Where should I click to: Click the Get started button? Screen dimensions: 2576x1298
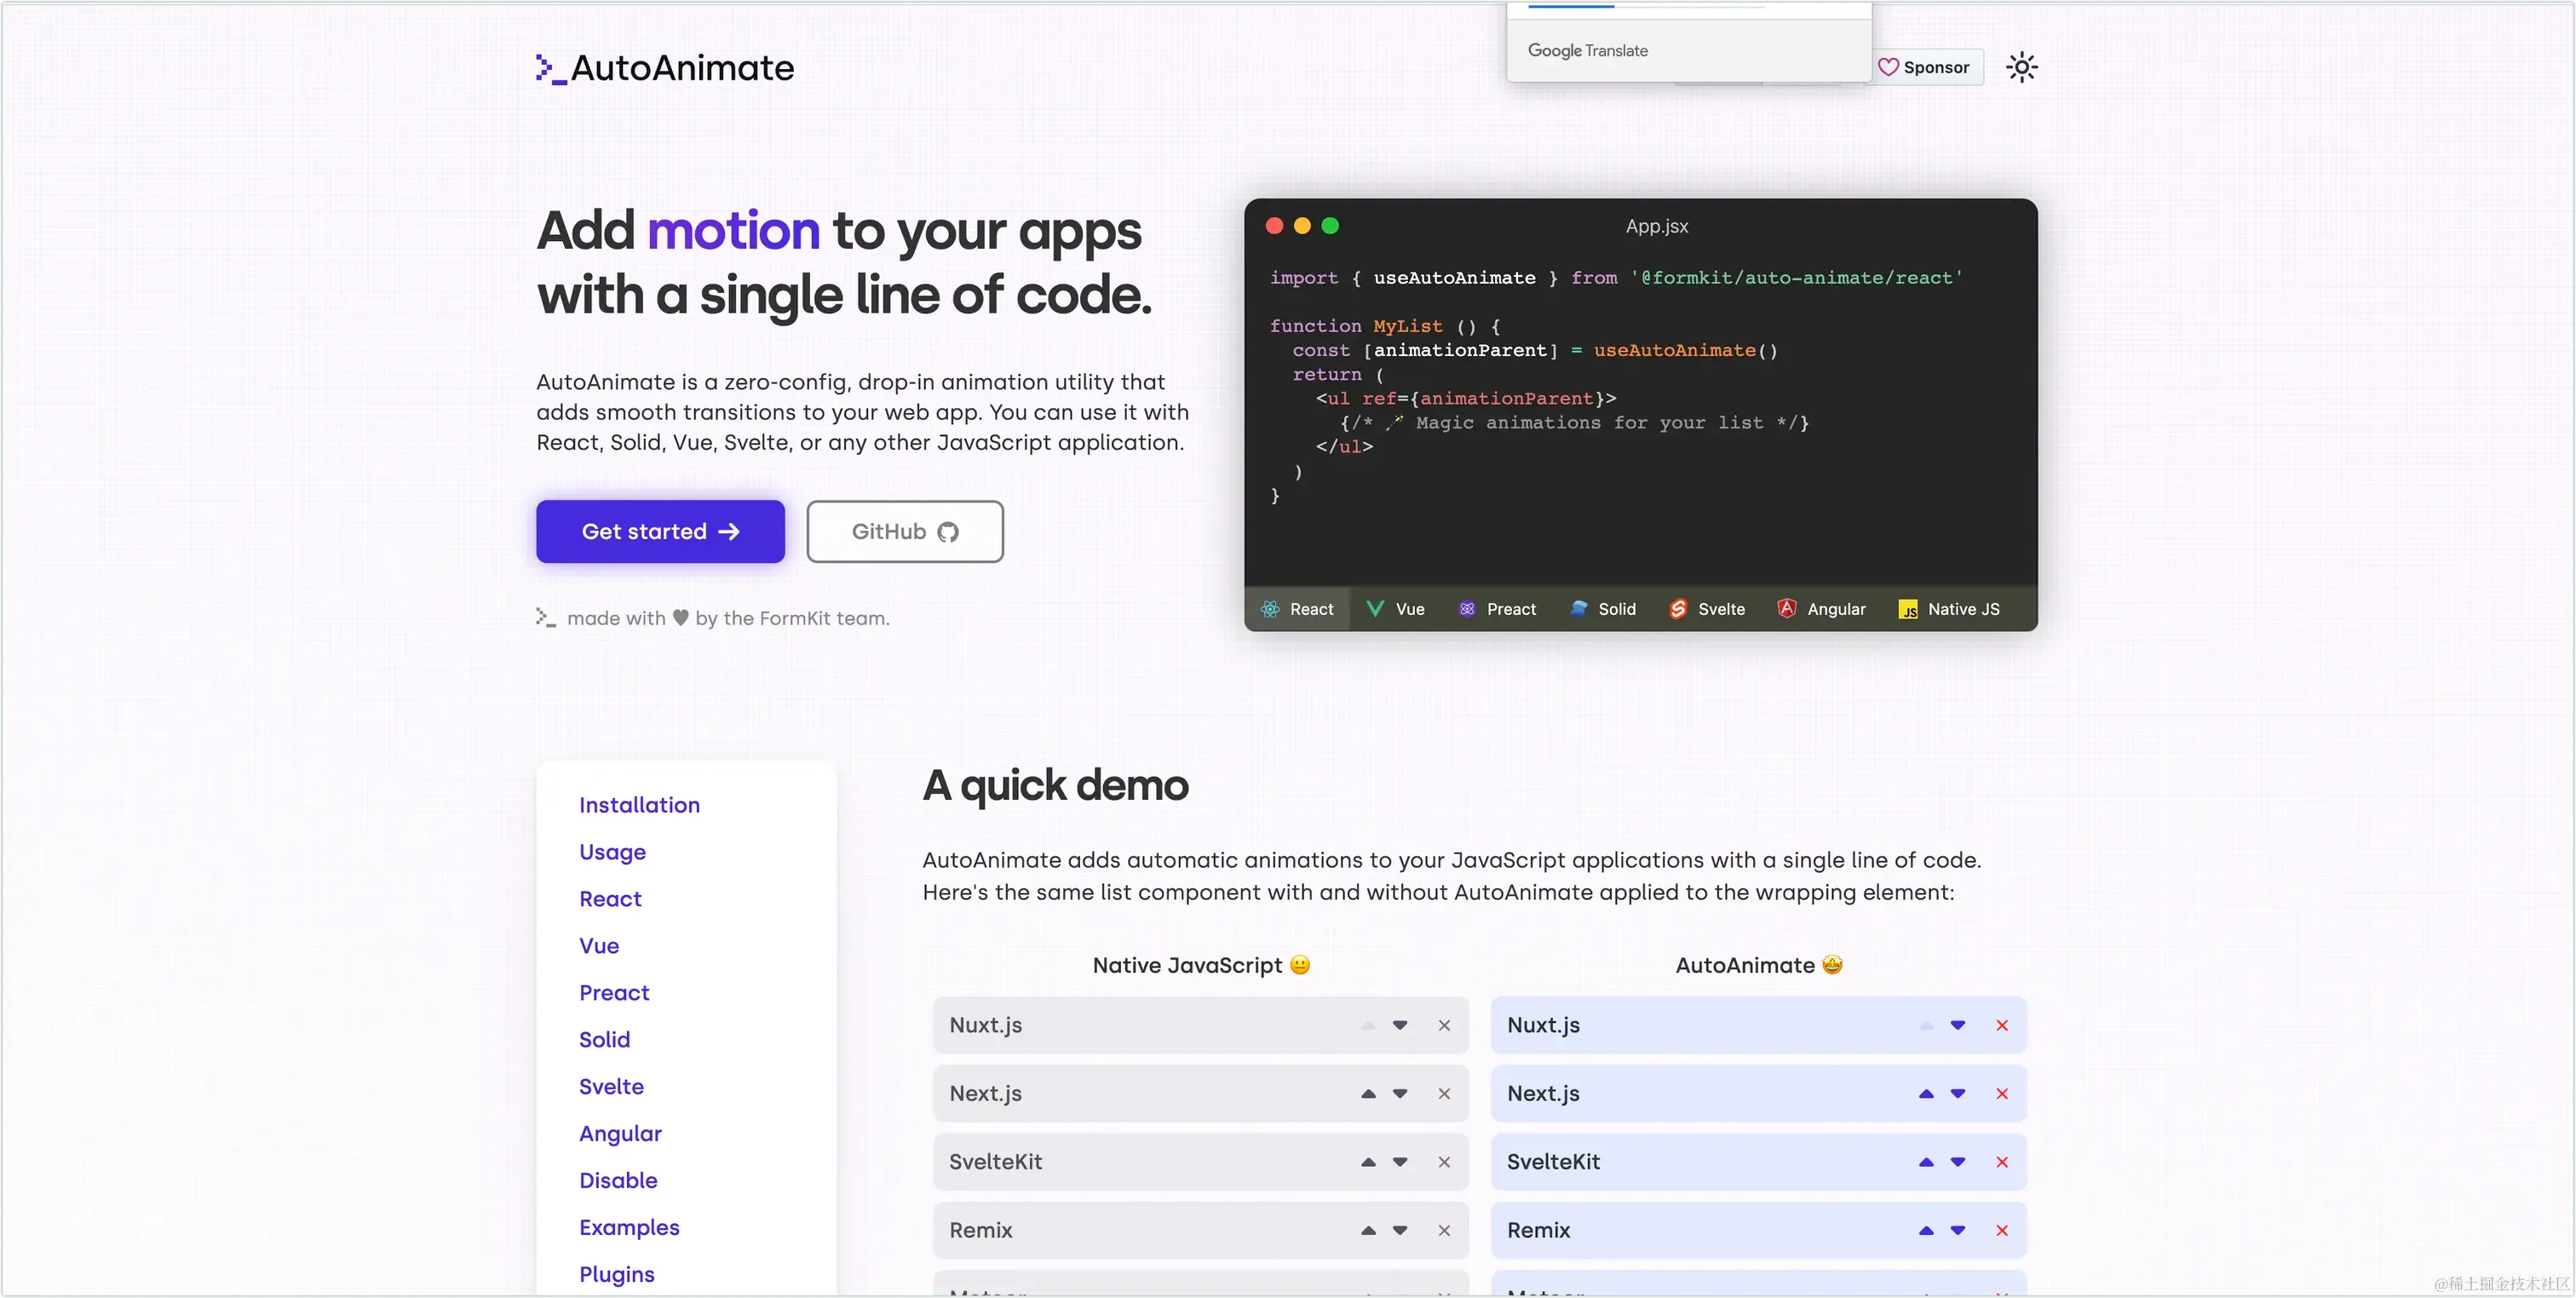click(x=660, y=531)
